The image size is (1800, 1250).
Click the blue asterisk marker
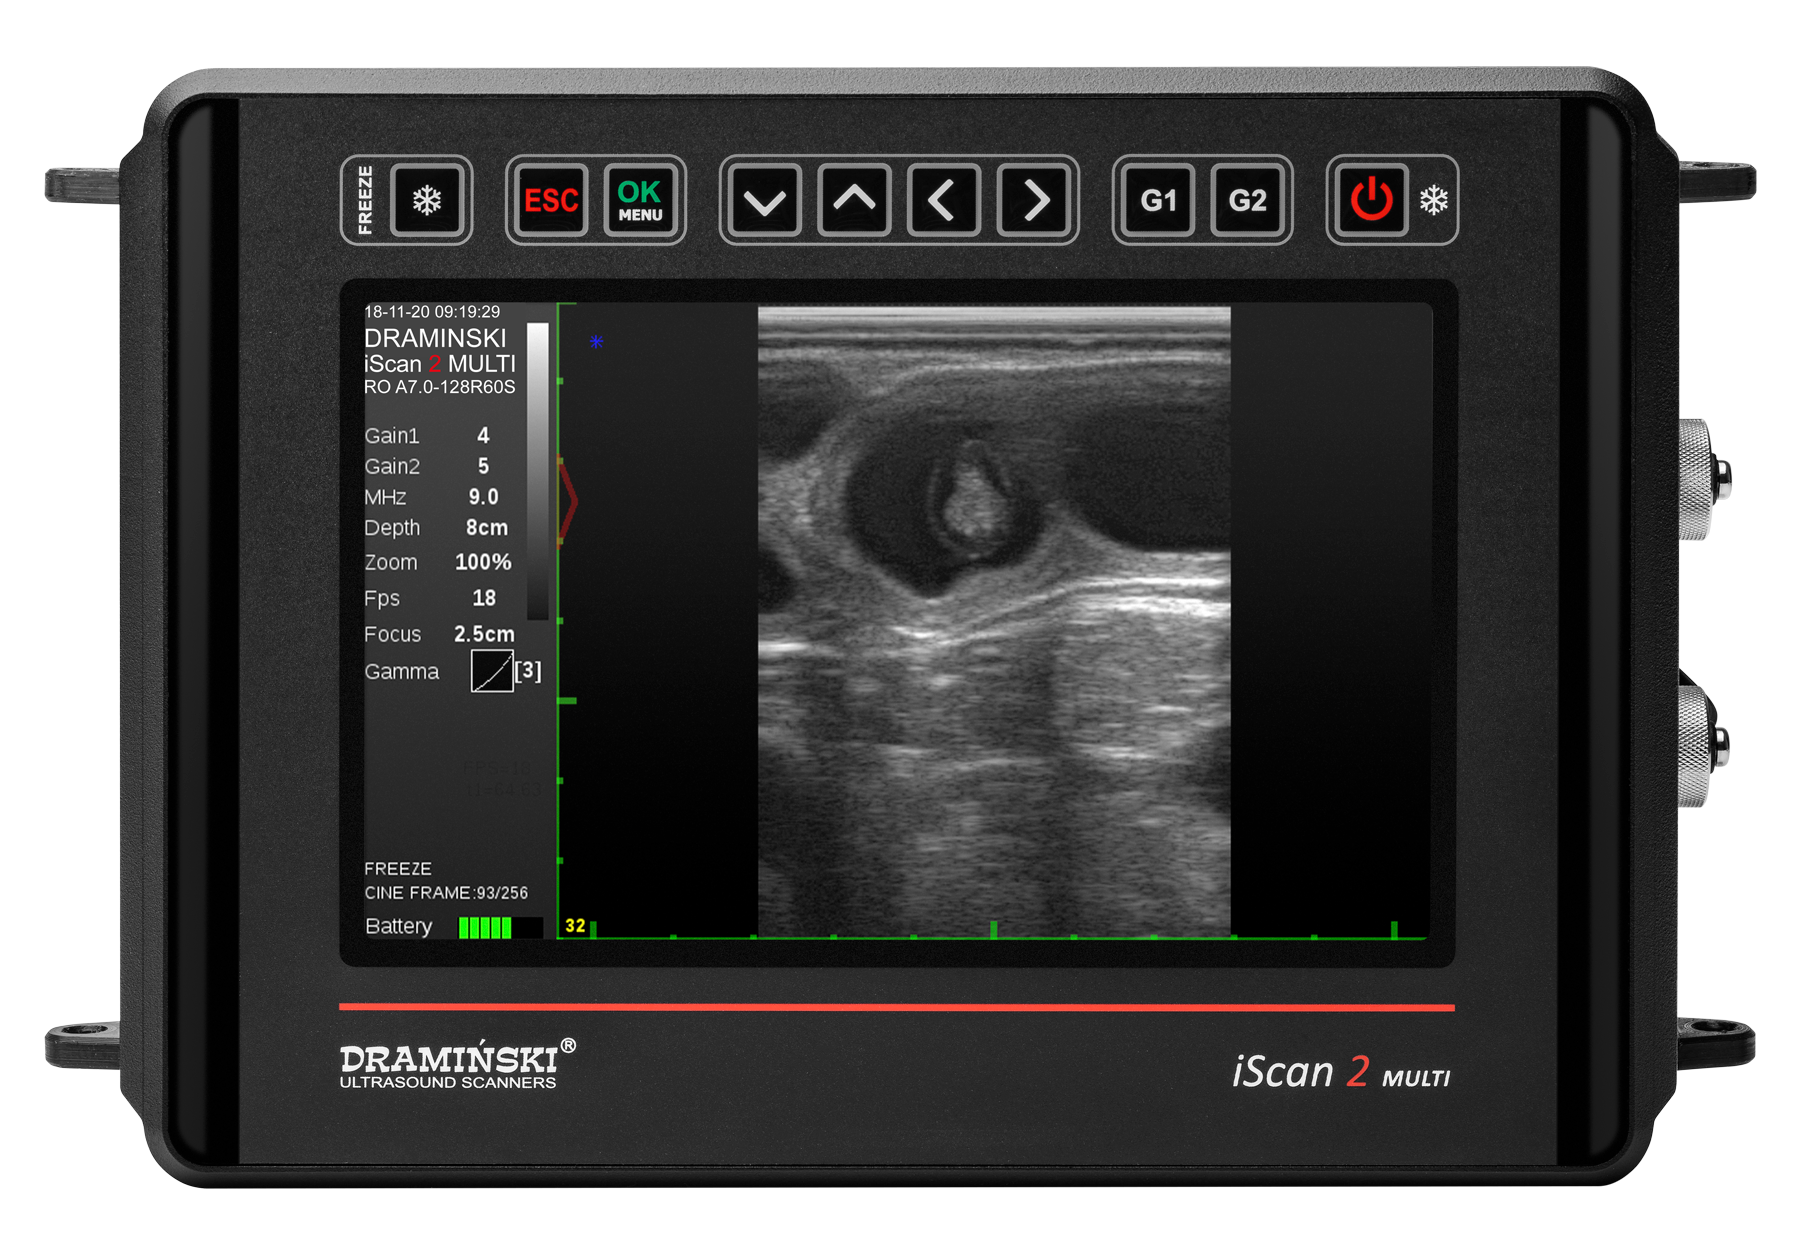pyautogui.click(x=596, y=342)
